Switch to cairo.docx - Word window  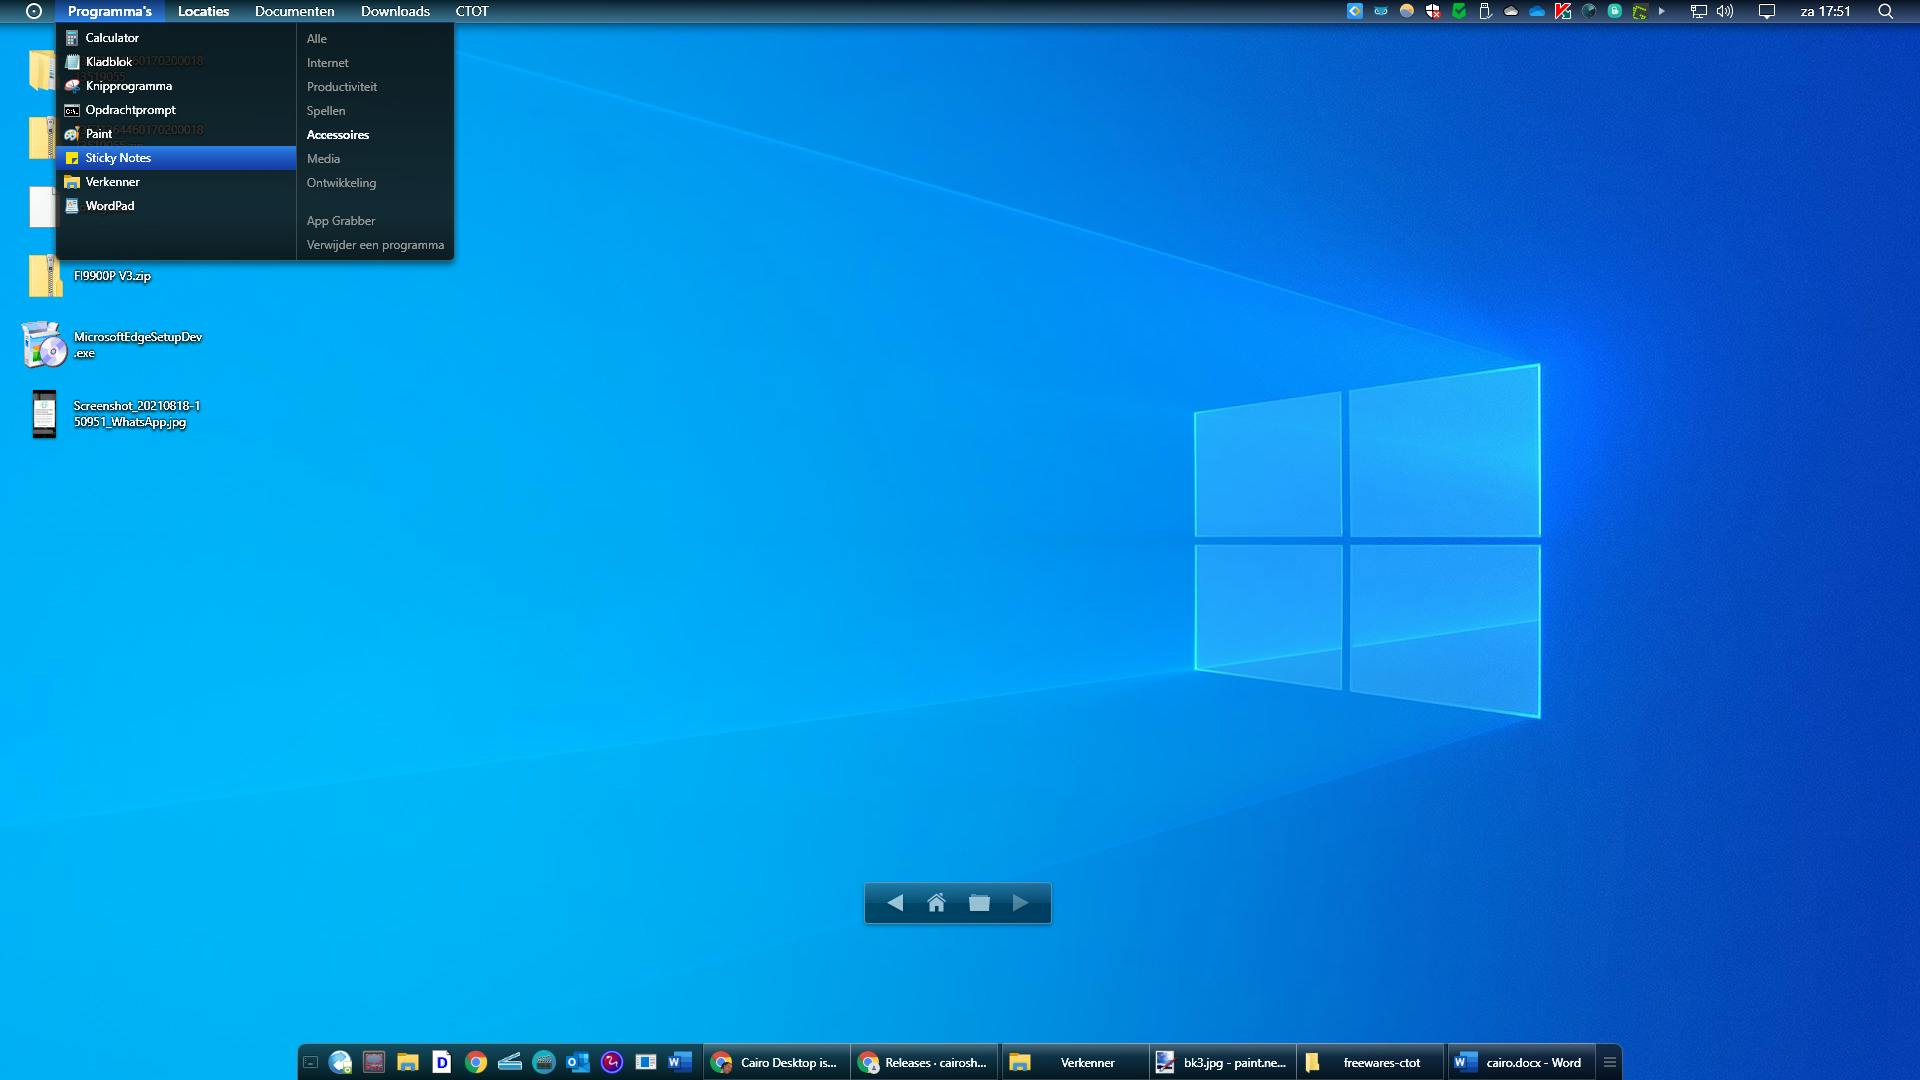[1520, 1062]
